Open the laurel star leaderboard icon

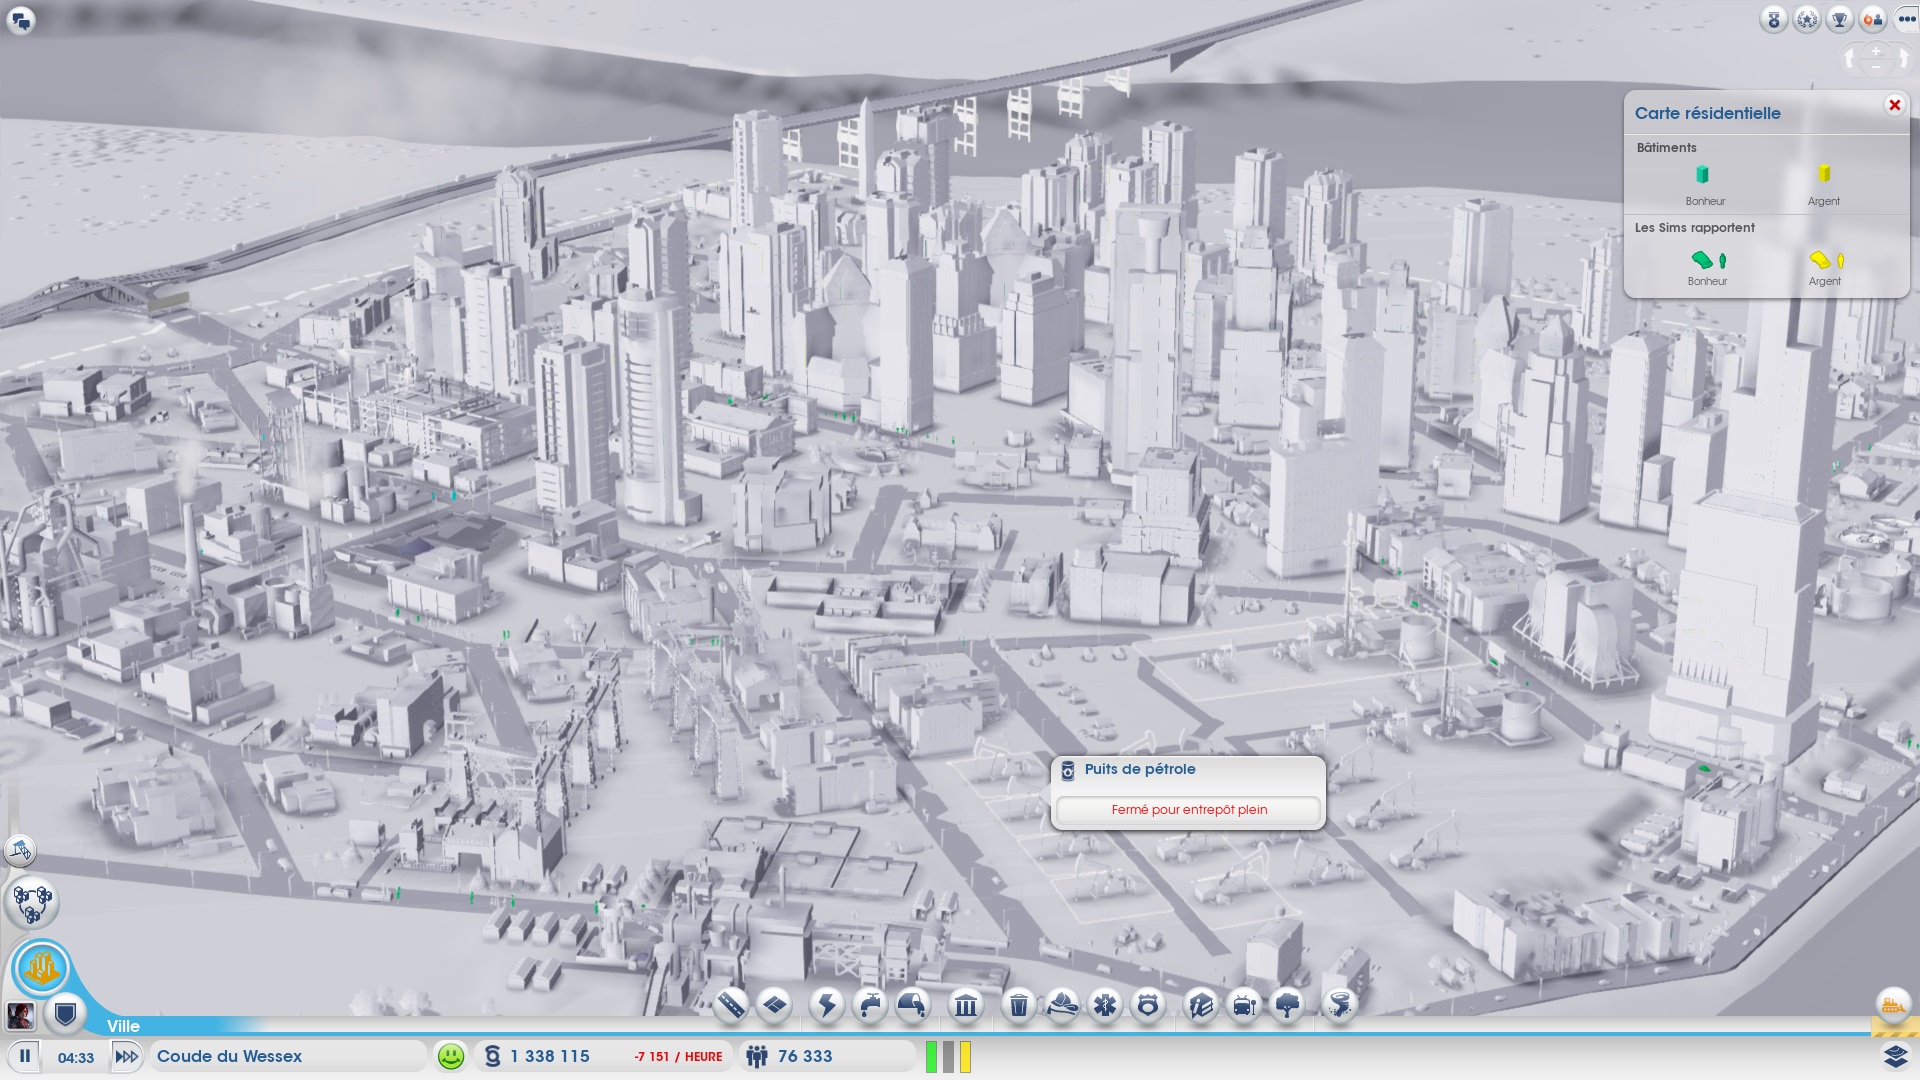tap(1807, 19)
